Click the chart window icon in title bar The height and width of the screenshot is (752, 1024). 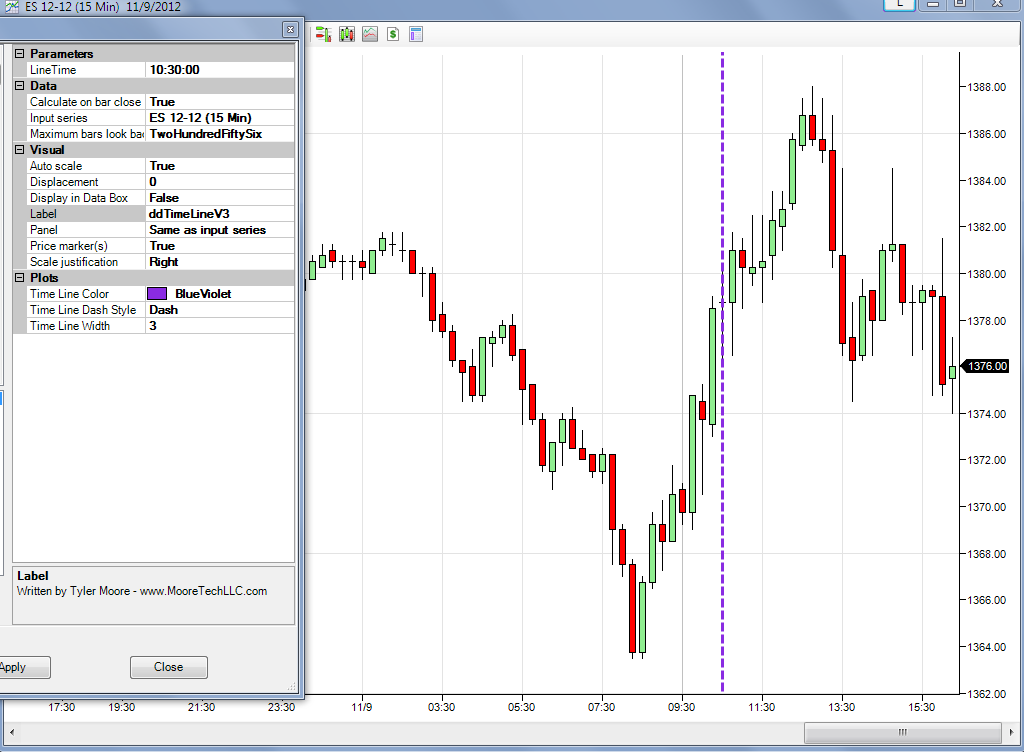tap(11, 7)
